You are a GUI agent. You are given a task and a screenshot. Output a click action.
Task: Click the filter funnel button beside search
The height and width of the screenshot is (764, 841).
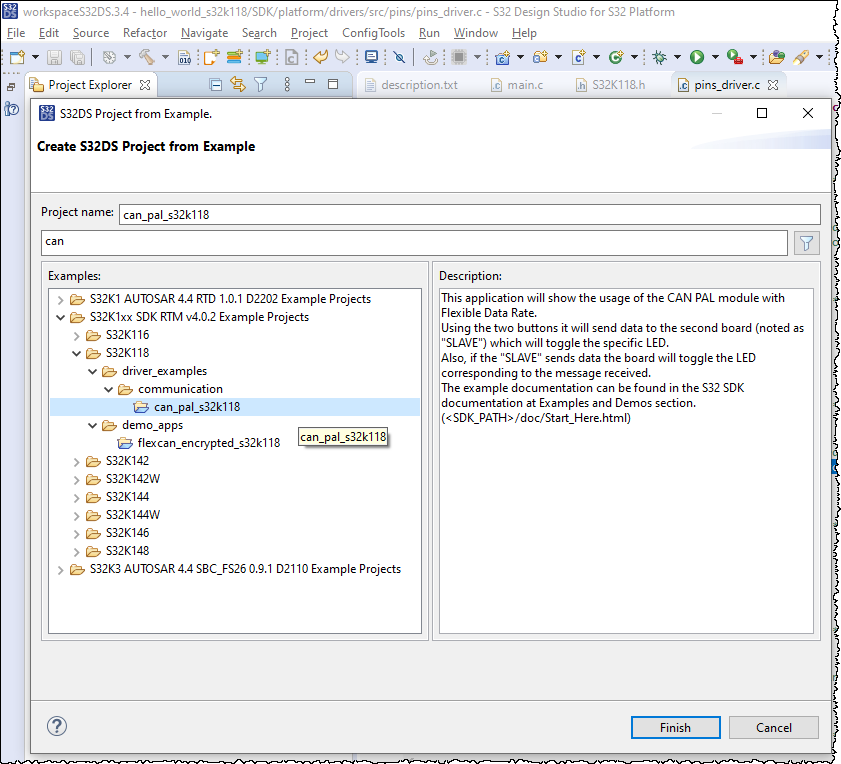[x=806, y=244]
